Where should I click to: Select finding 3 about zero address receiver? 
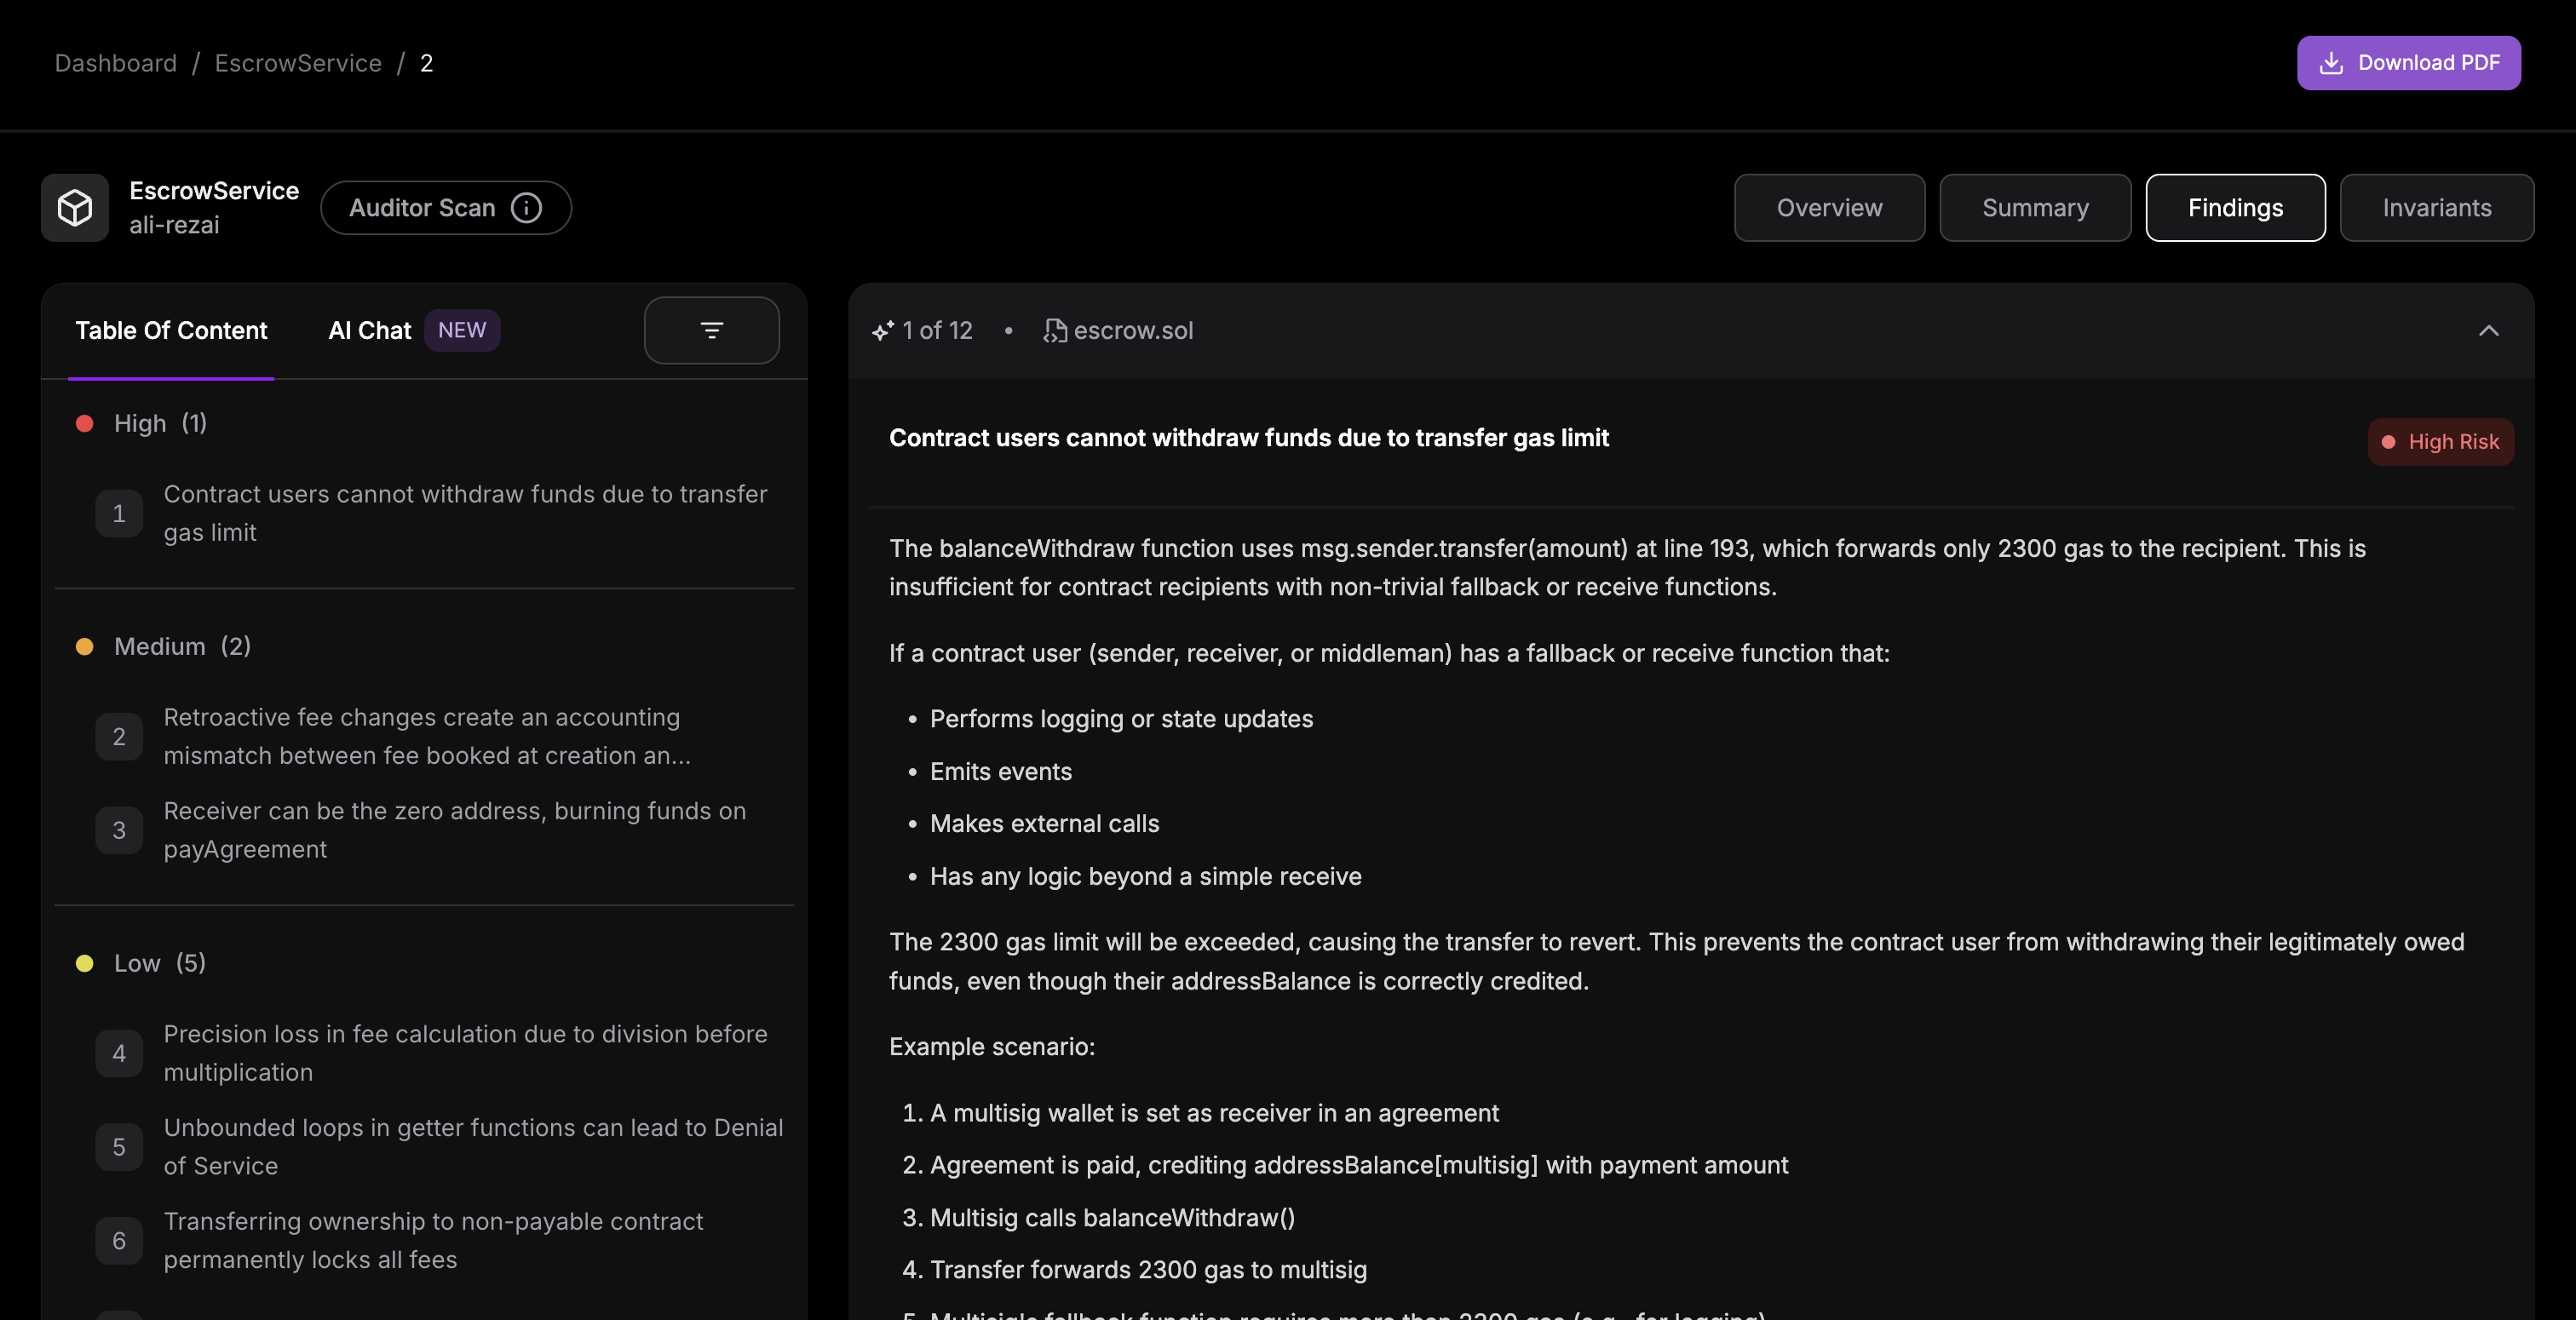click(x=454, y=830)
